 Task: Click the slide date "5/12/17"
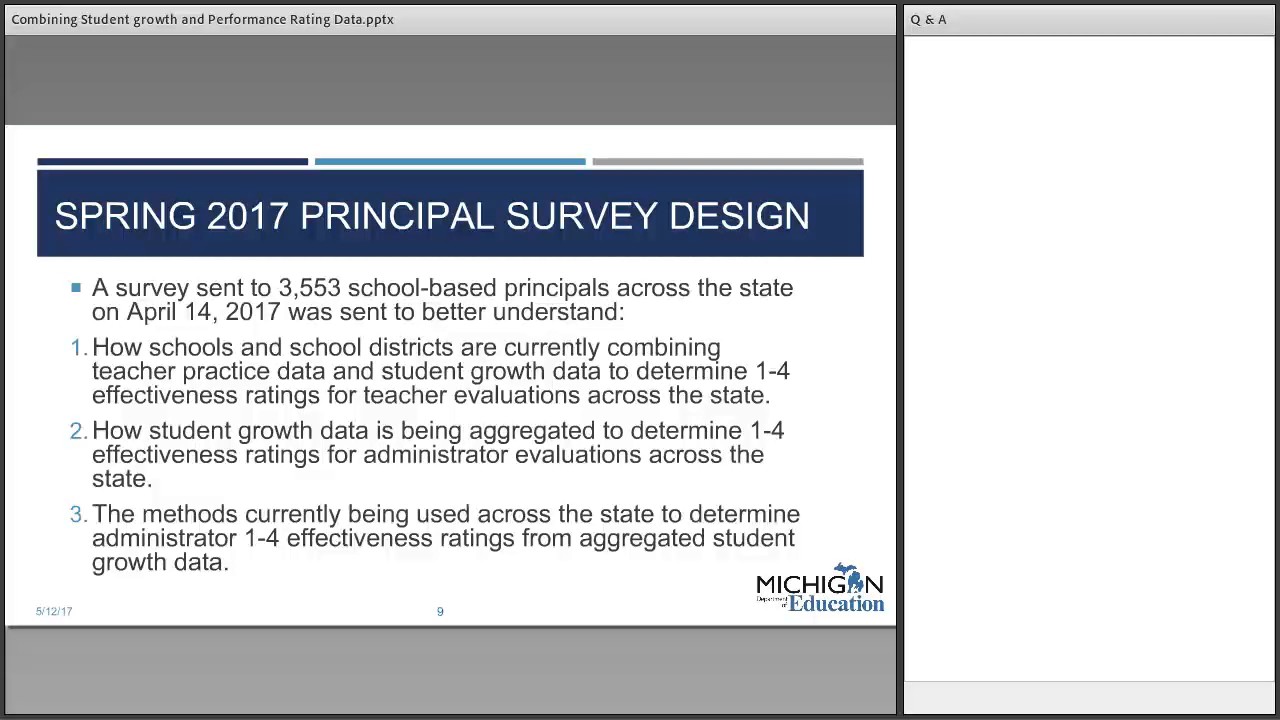pos(54,611)
